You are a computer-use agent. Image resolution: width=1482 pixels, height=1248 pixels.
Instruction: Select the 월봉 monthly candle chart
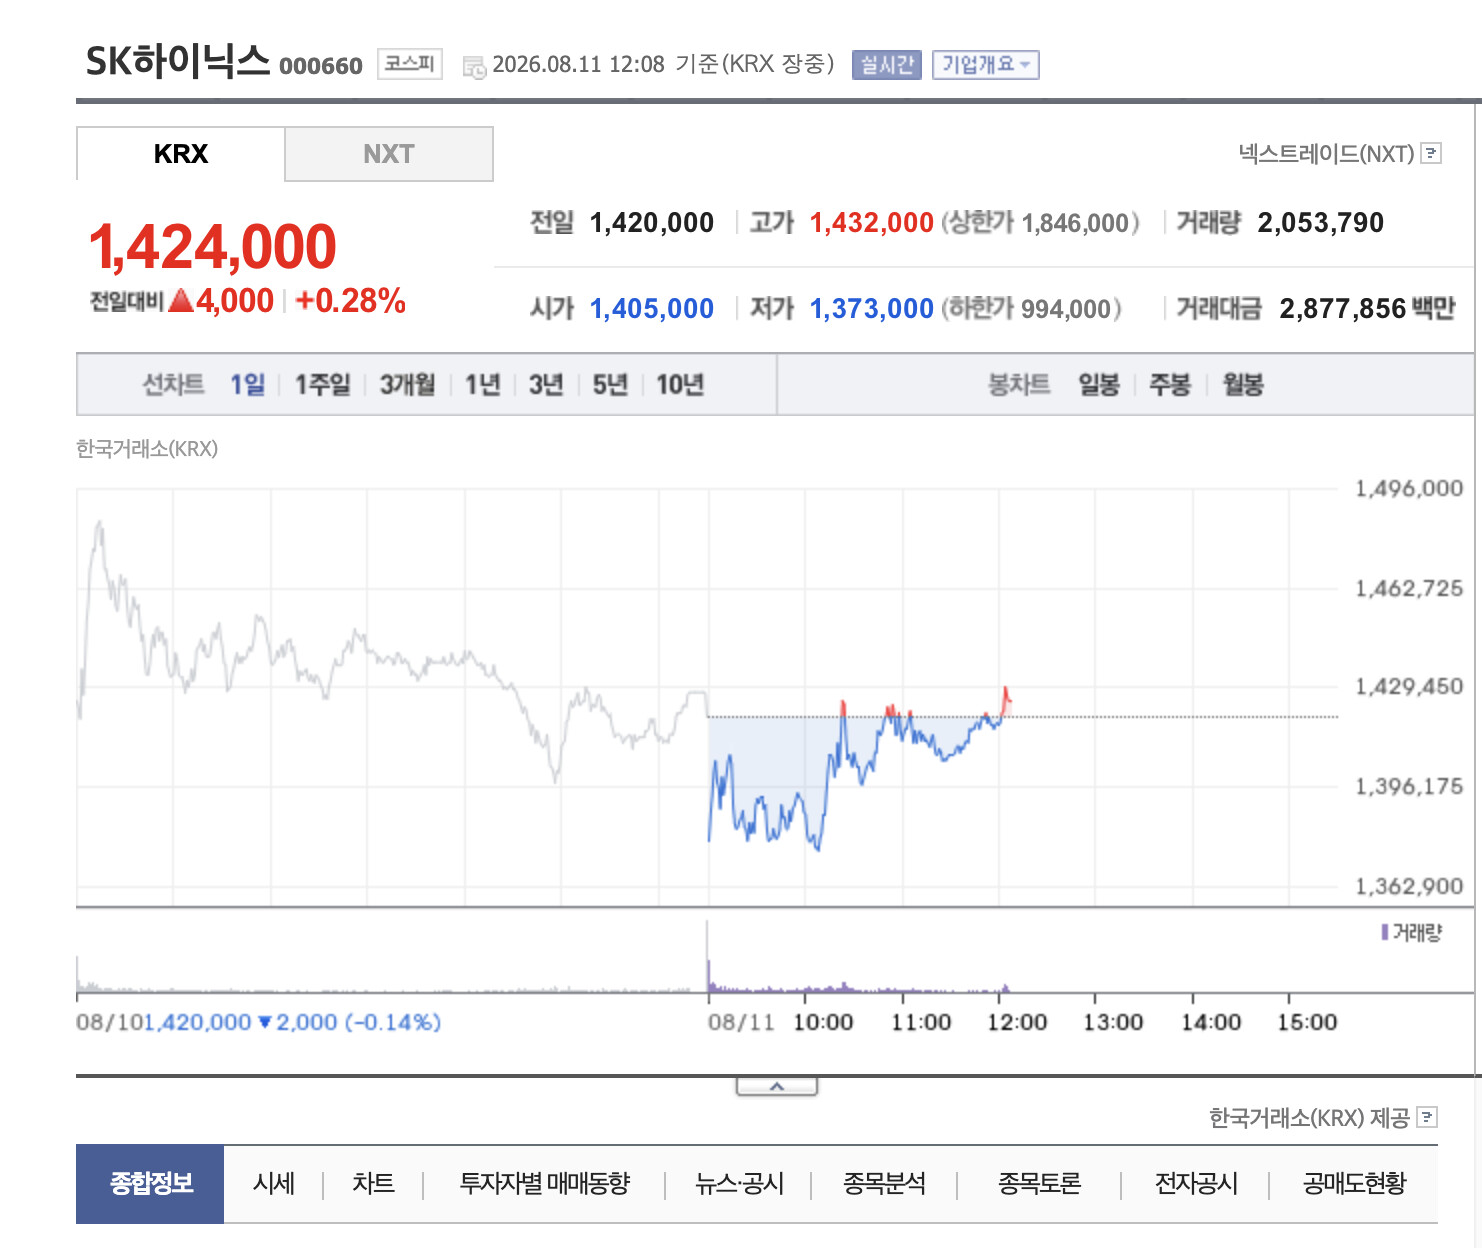click(1243, 384)
